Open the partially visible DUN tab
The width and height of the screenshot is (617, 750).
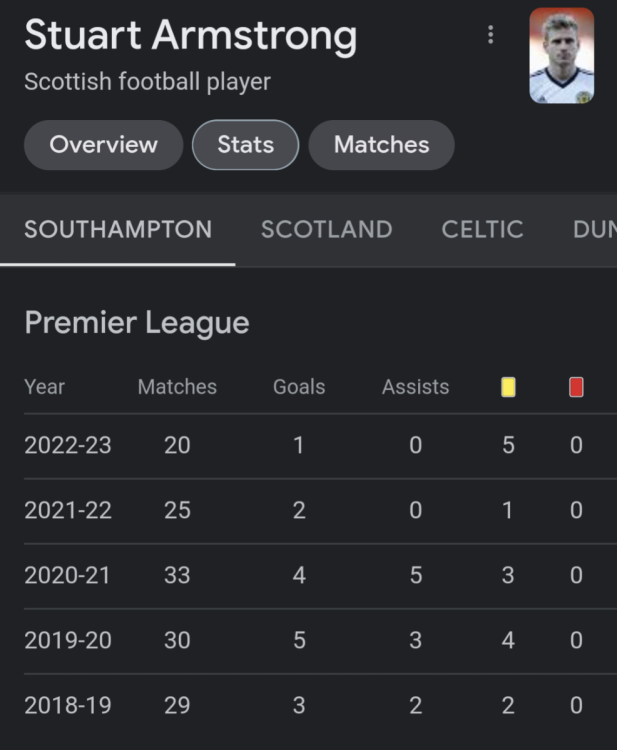[594, 229]
